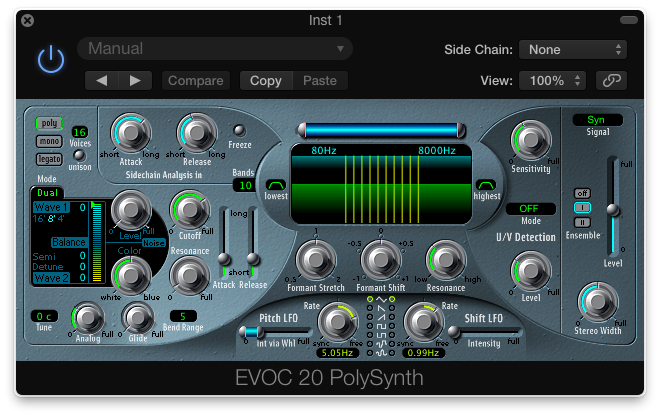Click the Sidechain Attack knob

131,133
